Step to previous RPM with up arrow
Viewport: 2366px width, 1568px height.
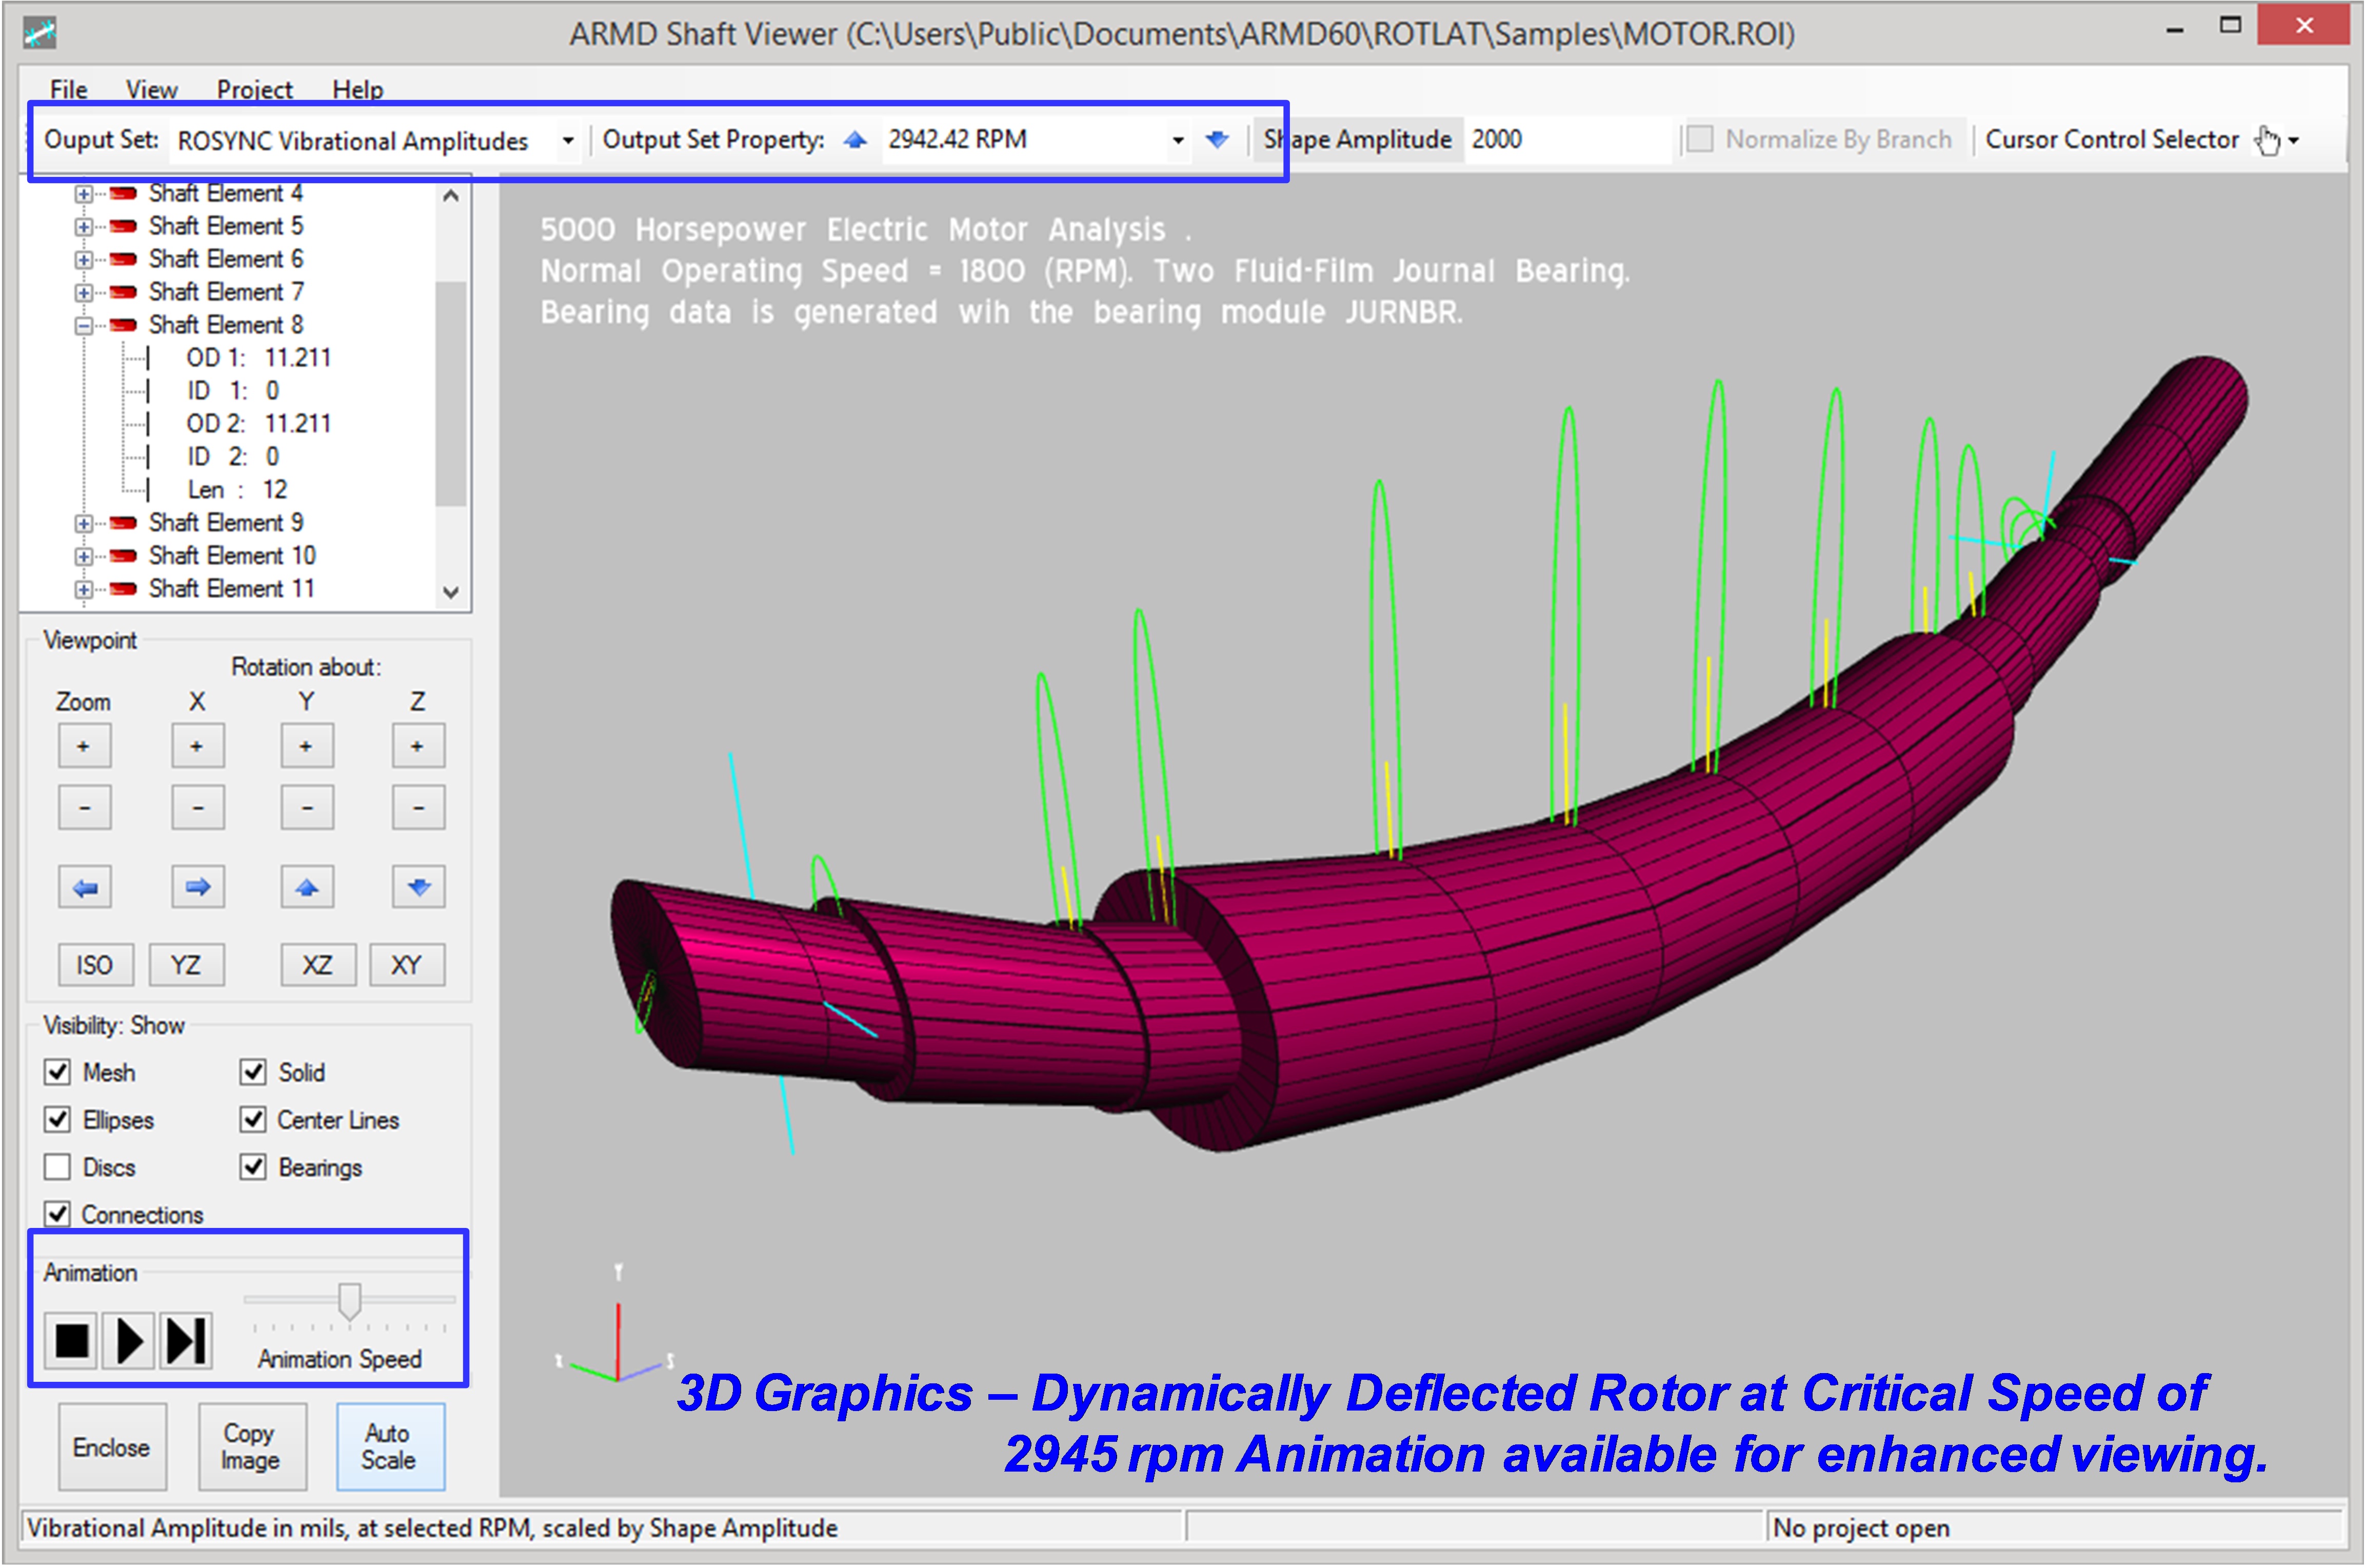[x=855, y=140]
